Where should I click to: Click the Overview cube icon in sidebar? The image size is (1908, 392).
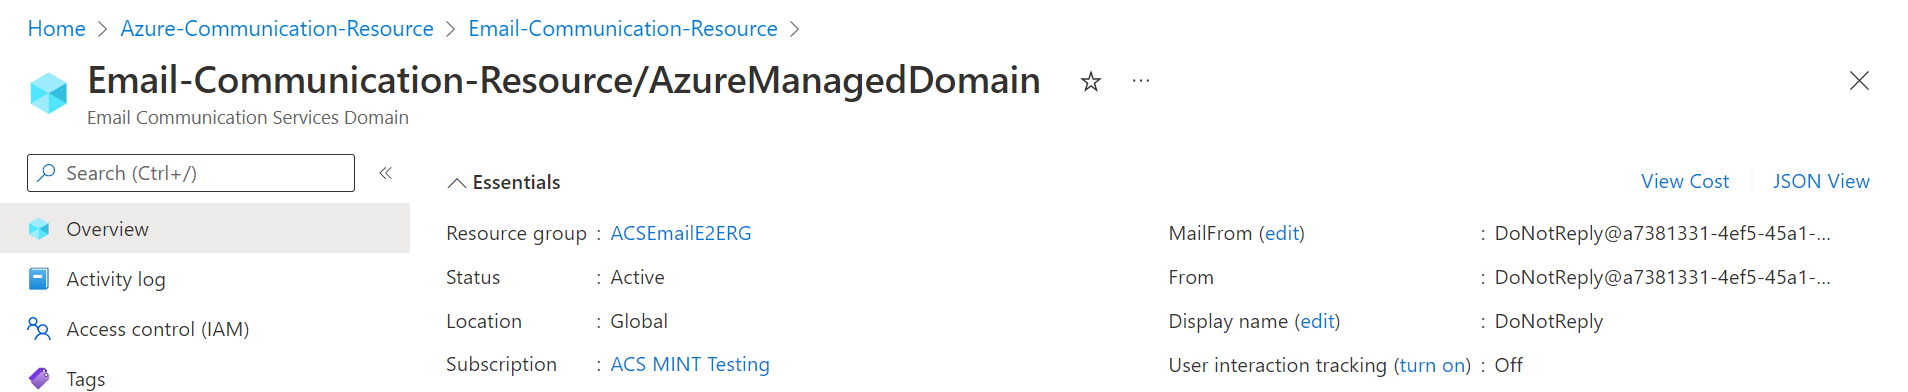pyautogui.click(x=39, y=229)
